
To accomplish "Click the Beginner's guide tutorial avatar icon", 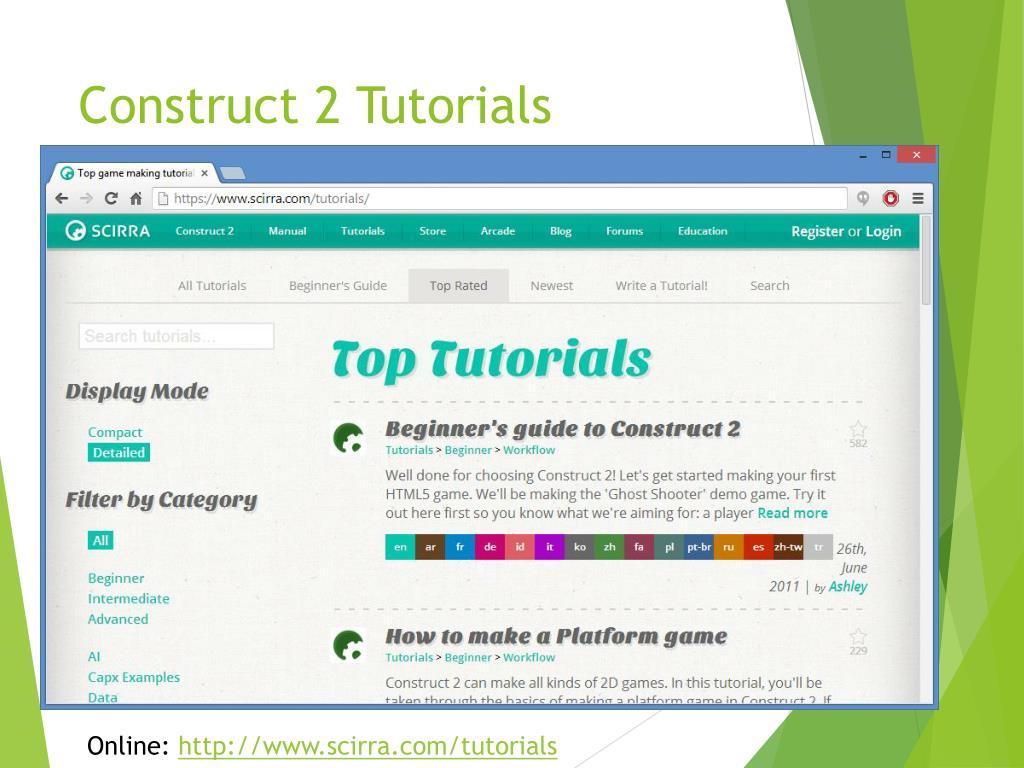I will tap(349, 438).
